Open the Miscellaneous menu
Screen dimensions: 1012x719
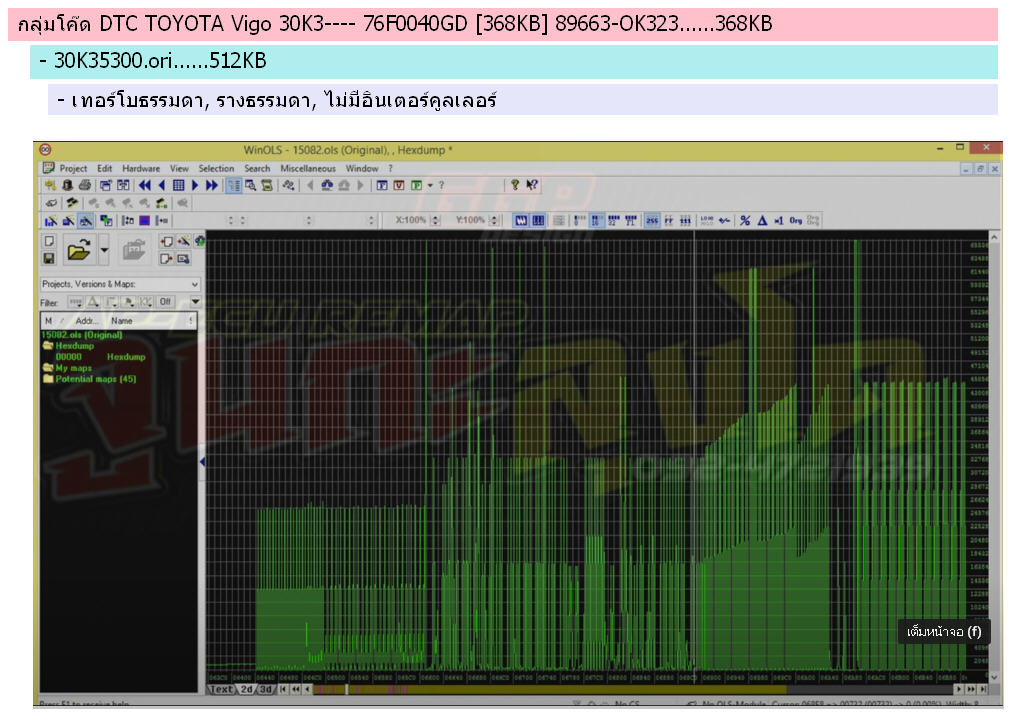pyautogui.click(x=308, y=168)
